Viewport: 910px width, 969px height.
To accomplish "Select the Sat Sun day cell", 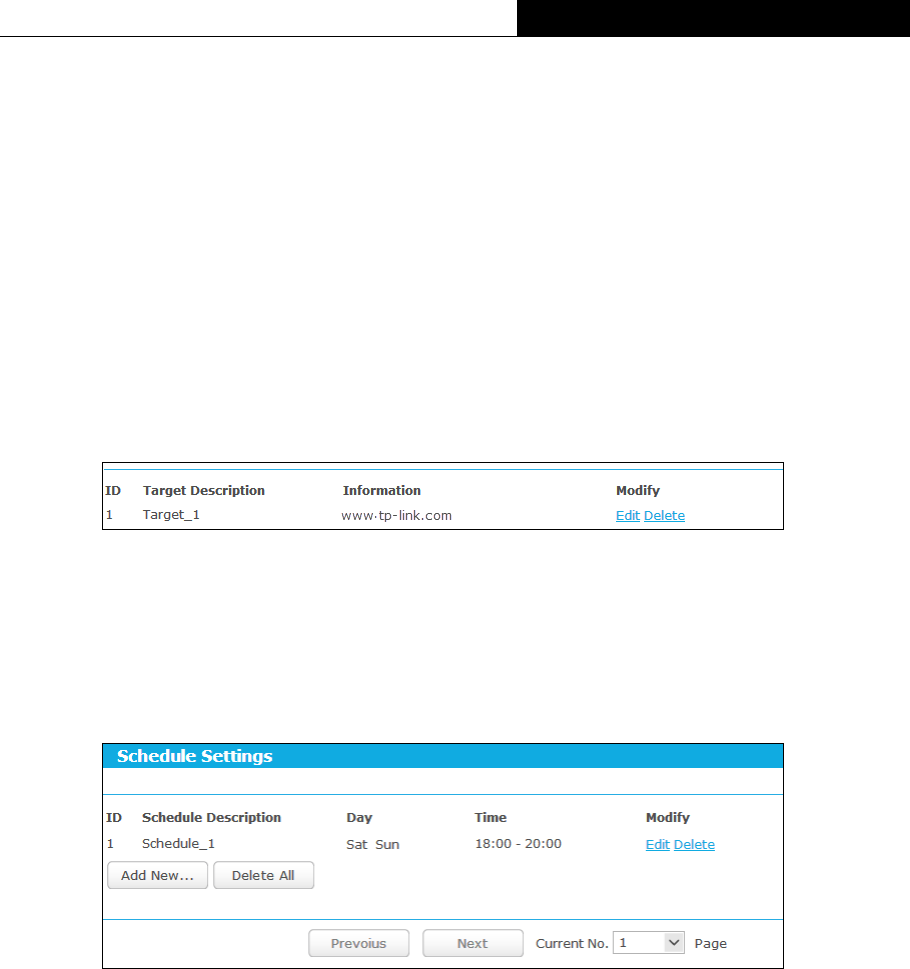I will pos(373,844).
